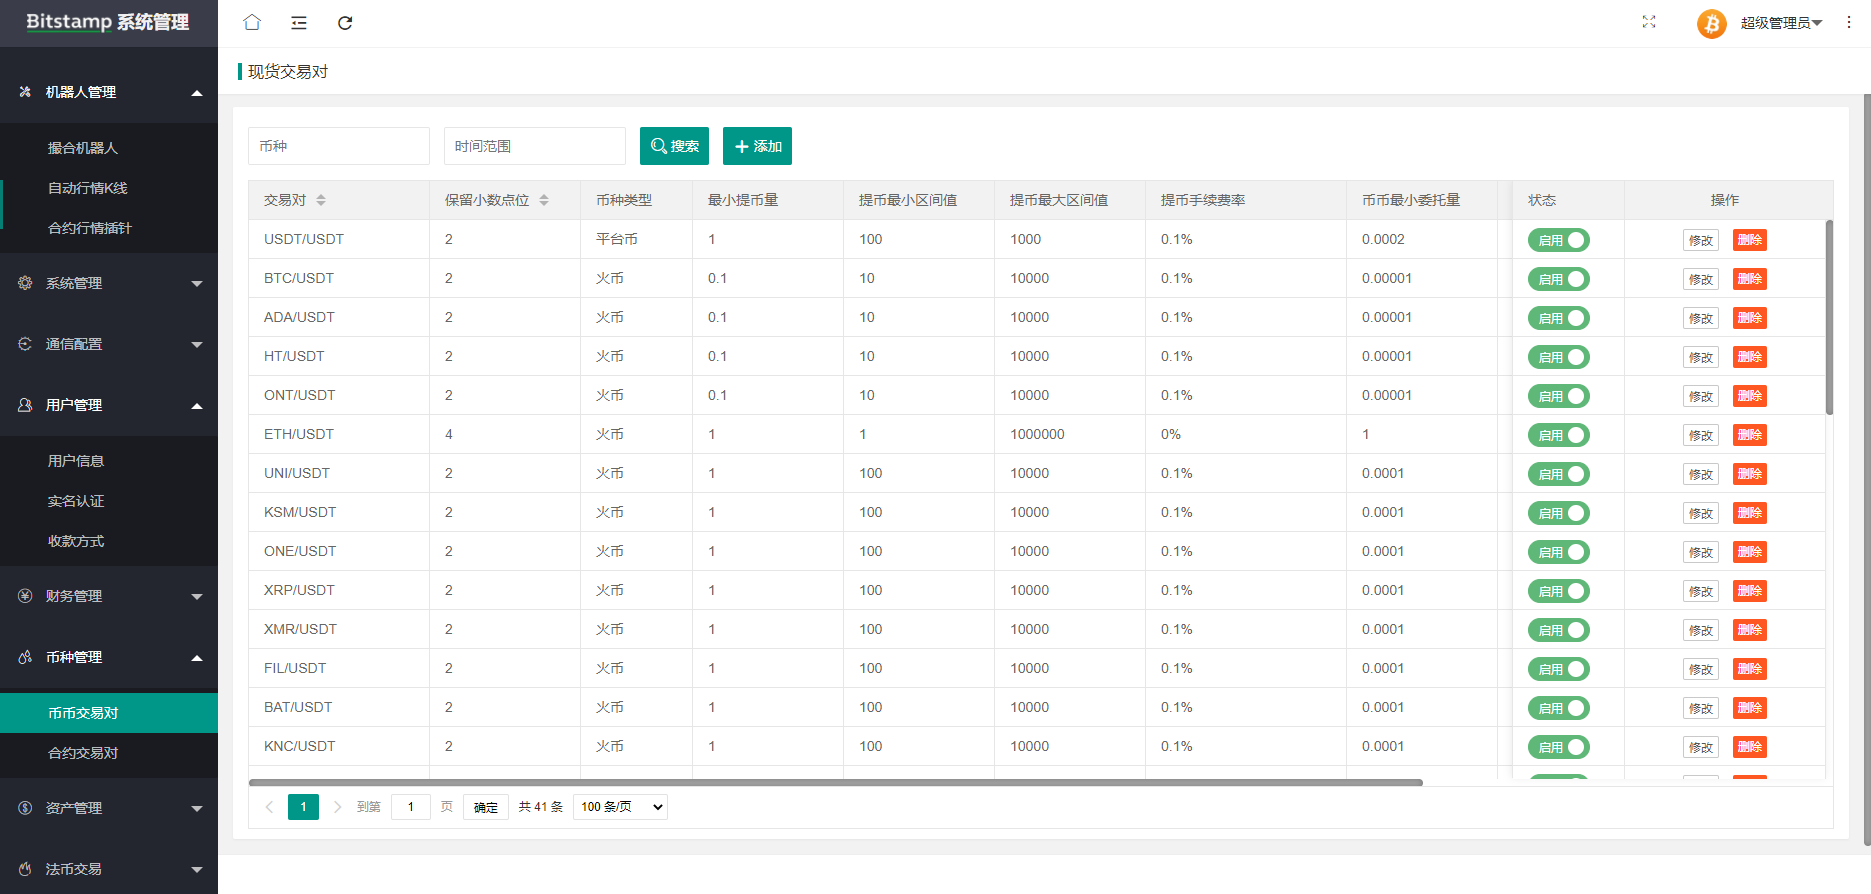Toggle the 启用 switch for BTC/USDT
The width and height of the screenshot is (1871, 894).
coord(1558,279)
